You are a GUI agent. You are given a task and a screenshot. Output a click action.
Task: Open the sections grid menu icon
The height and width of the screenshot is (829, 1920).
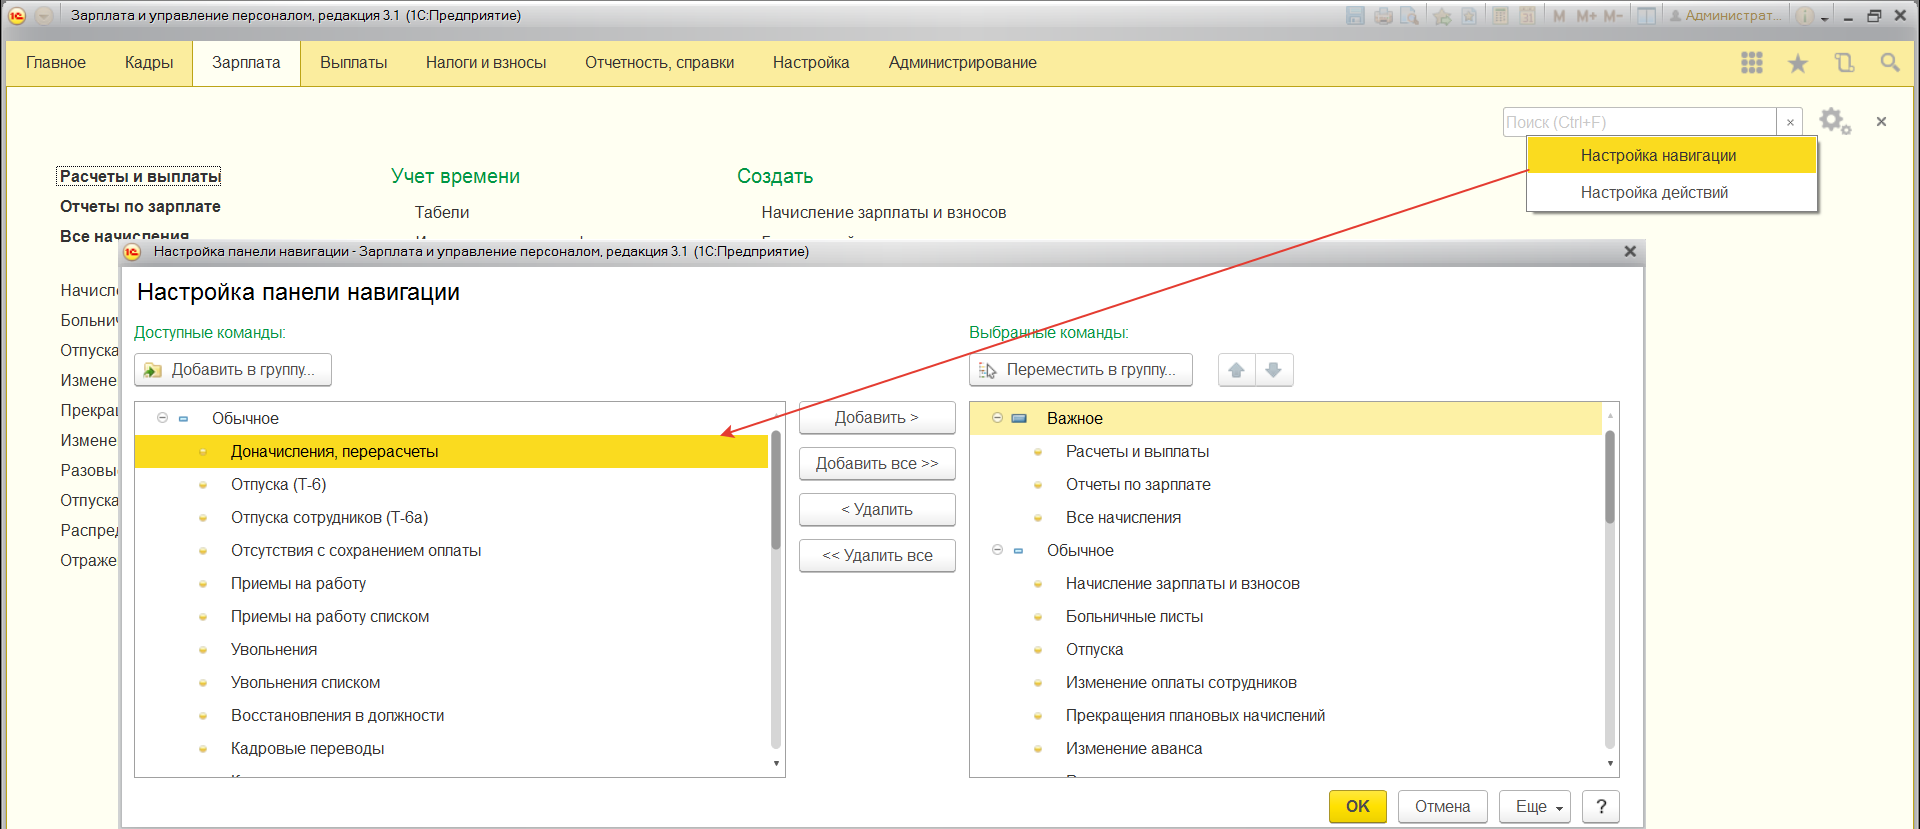(x=1752, y=63)
